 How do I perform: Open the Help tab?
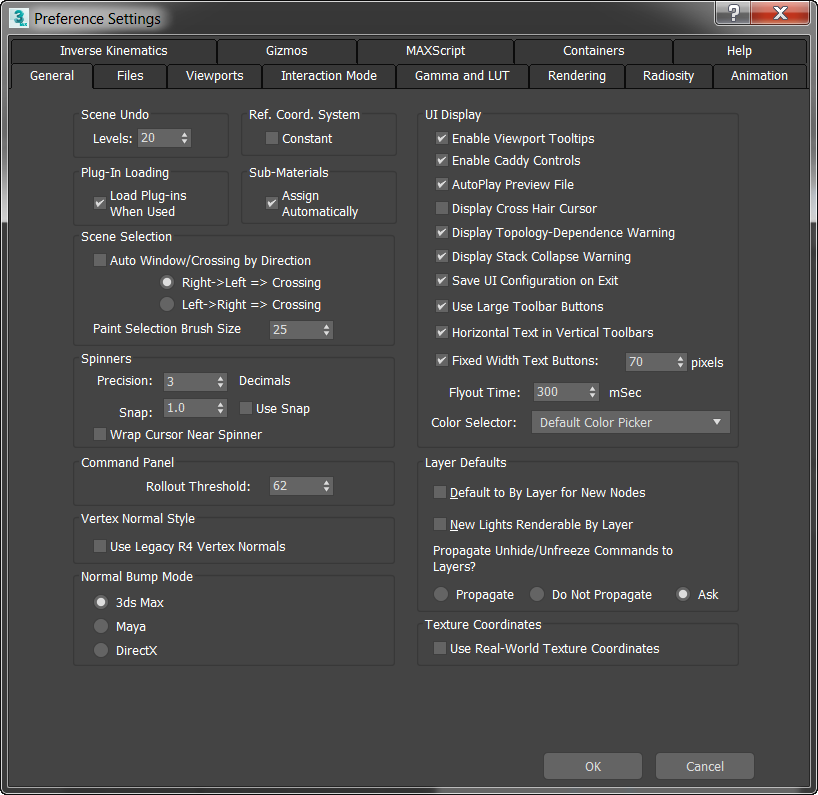739,51
